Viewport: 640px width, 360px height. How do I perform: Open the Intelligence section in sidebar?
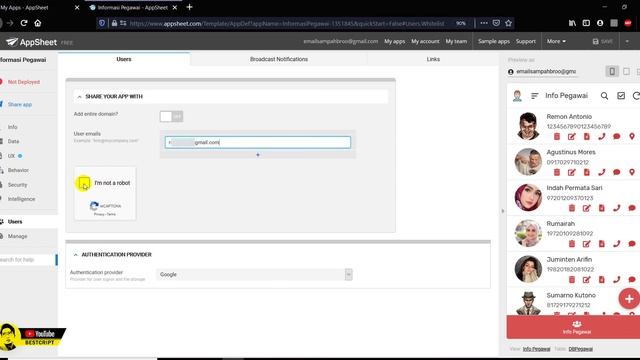pos(21,199)
